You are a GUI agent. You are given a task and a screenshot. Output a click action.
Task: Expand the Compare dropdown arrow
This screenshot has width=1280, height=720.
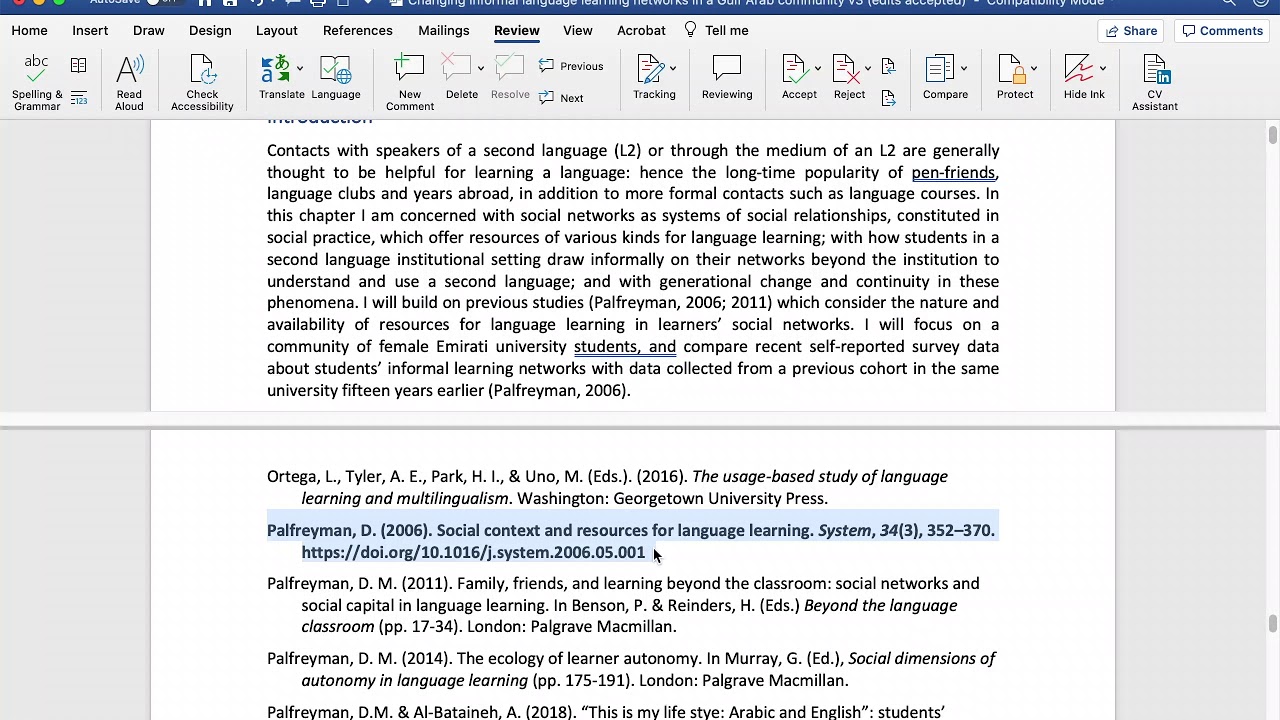[963, 69]
